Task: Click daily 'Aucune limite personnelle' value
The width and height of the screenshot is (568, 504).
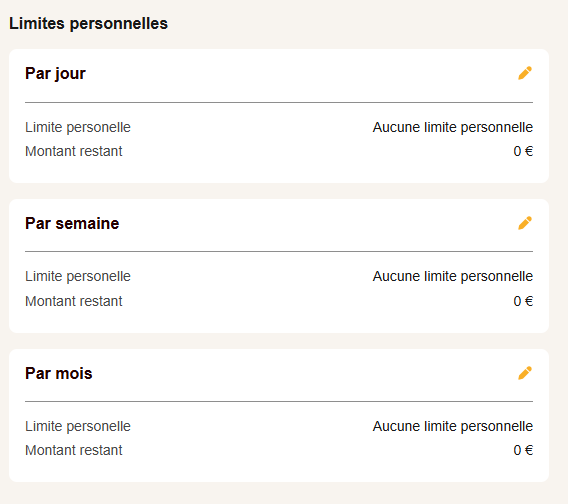Action: click(453, 128)
